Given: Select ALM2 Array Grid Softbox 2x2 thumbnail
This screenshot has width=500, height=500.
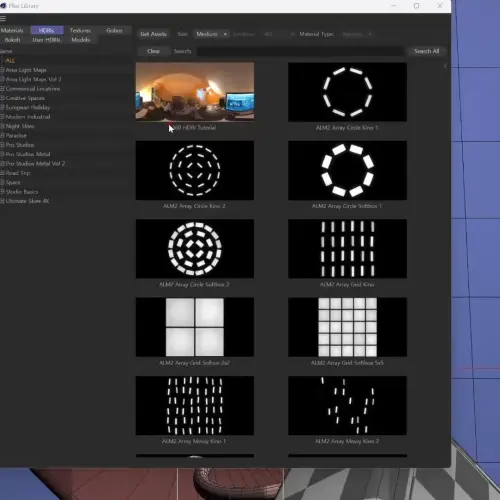Looking at the screenshot, I should (x=195, y=327).
